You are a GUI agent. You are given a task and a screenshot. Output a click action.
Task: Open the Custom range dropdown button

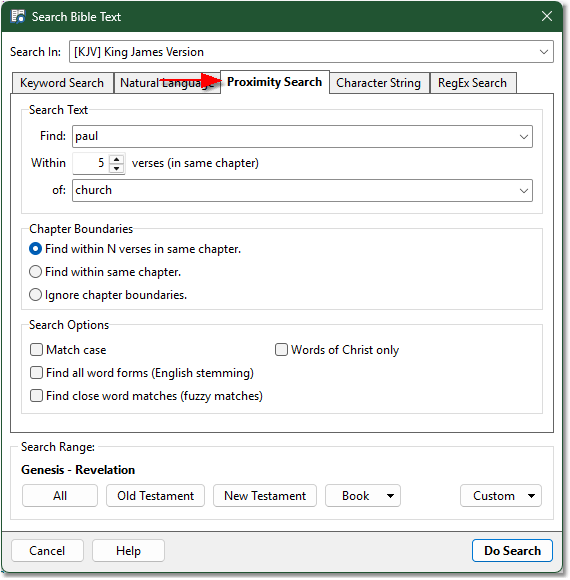click(x=501, y=496)
